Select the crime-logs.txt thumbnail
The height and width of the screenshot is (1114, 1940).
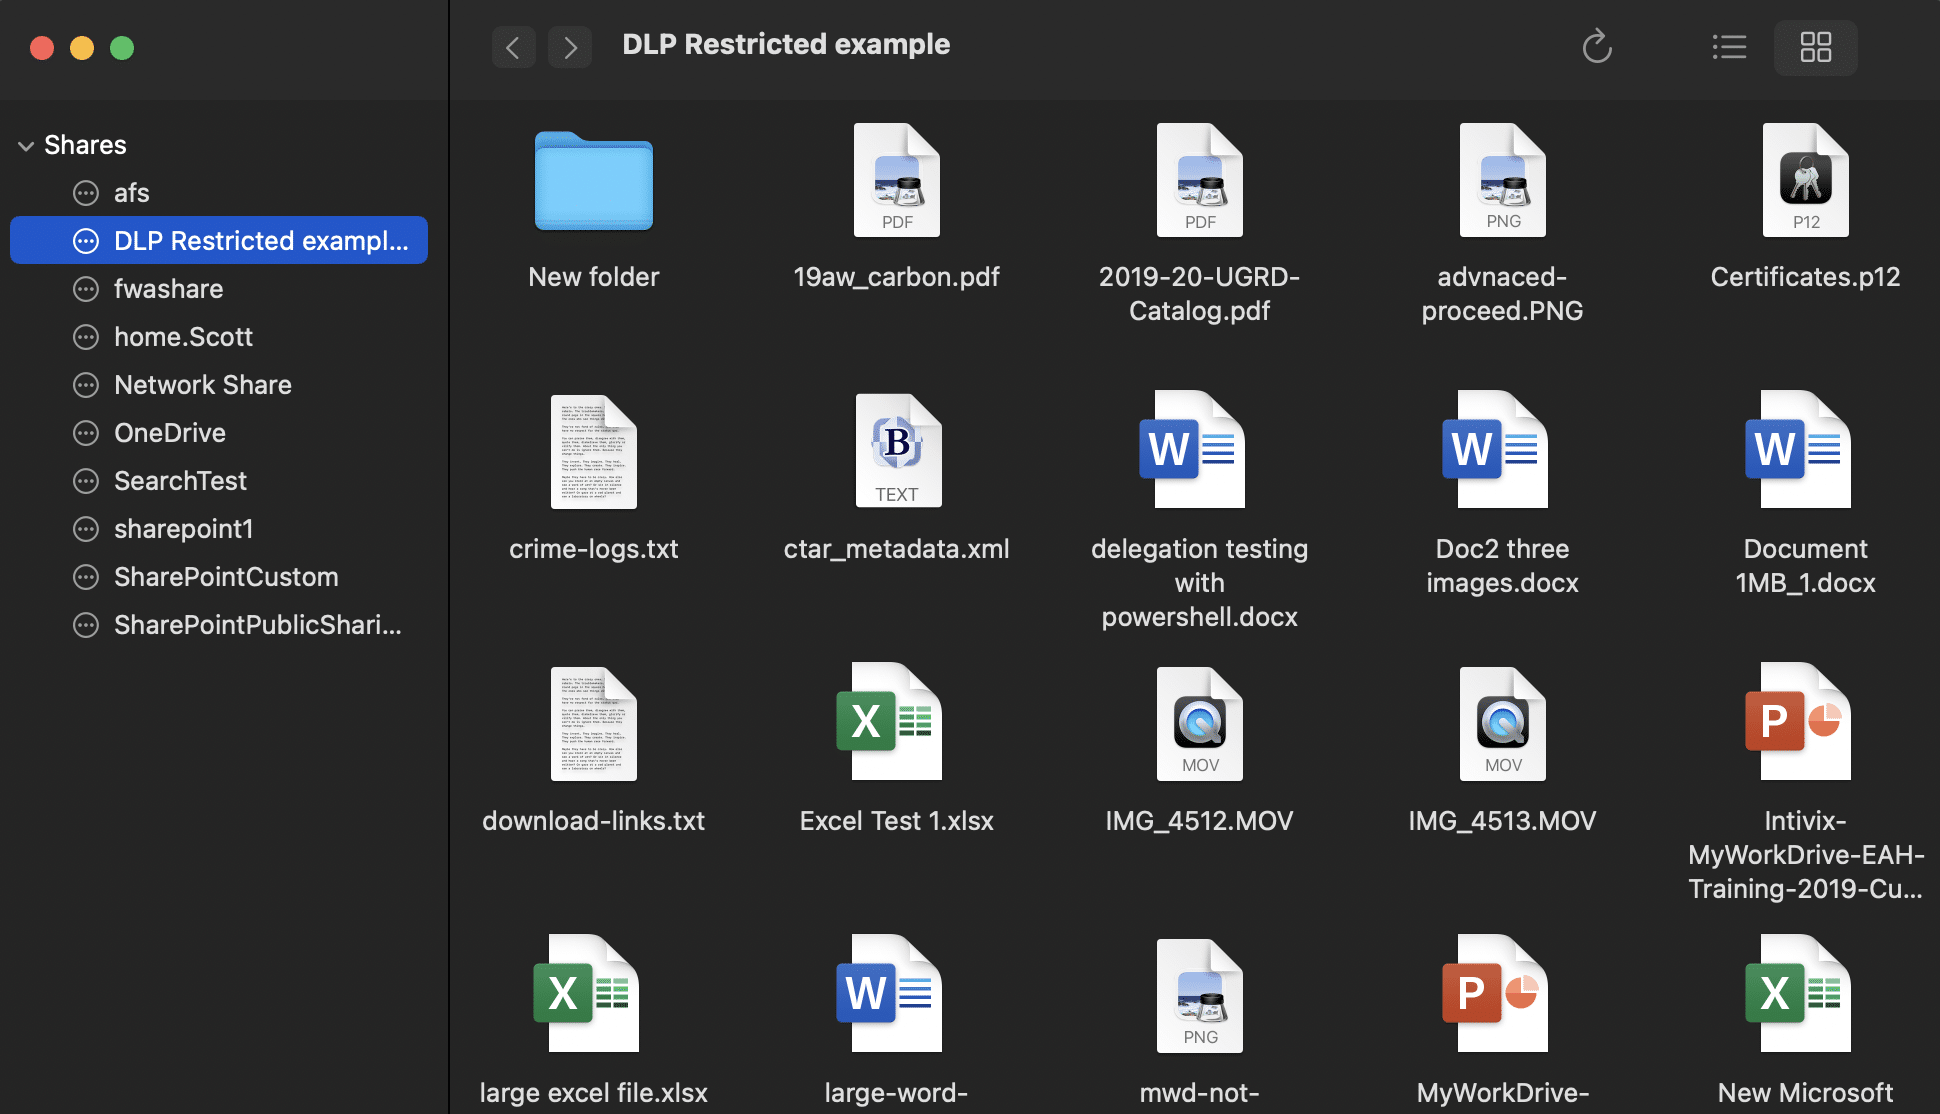(x=593, y=451)
